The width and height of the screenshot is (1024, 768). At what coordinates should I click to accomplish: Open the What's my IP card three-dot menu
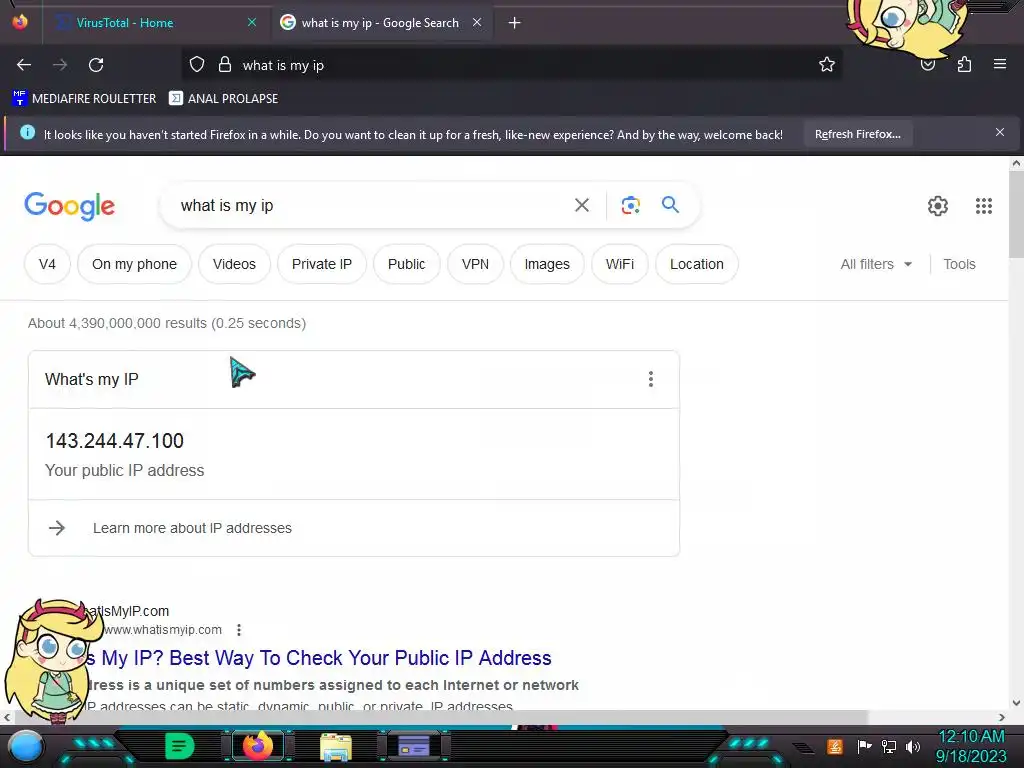(x=650, y=379)
